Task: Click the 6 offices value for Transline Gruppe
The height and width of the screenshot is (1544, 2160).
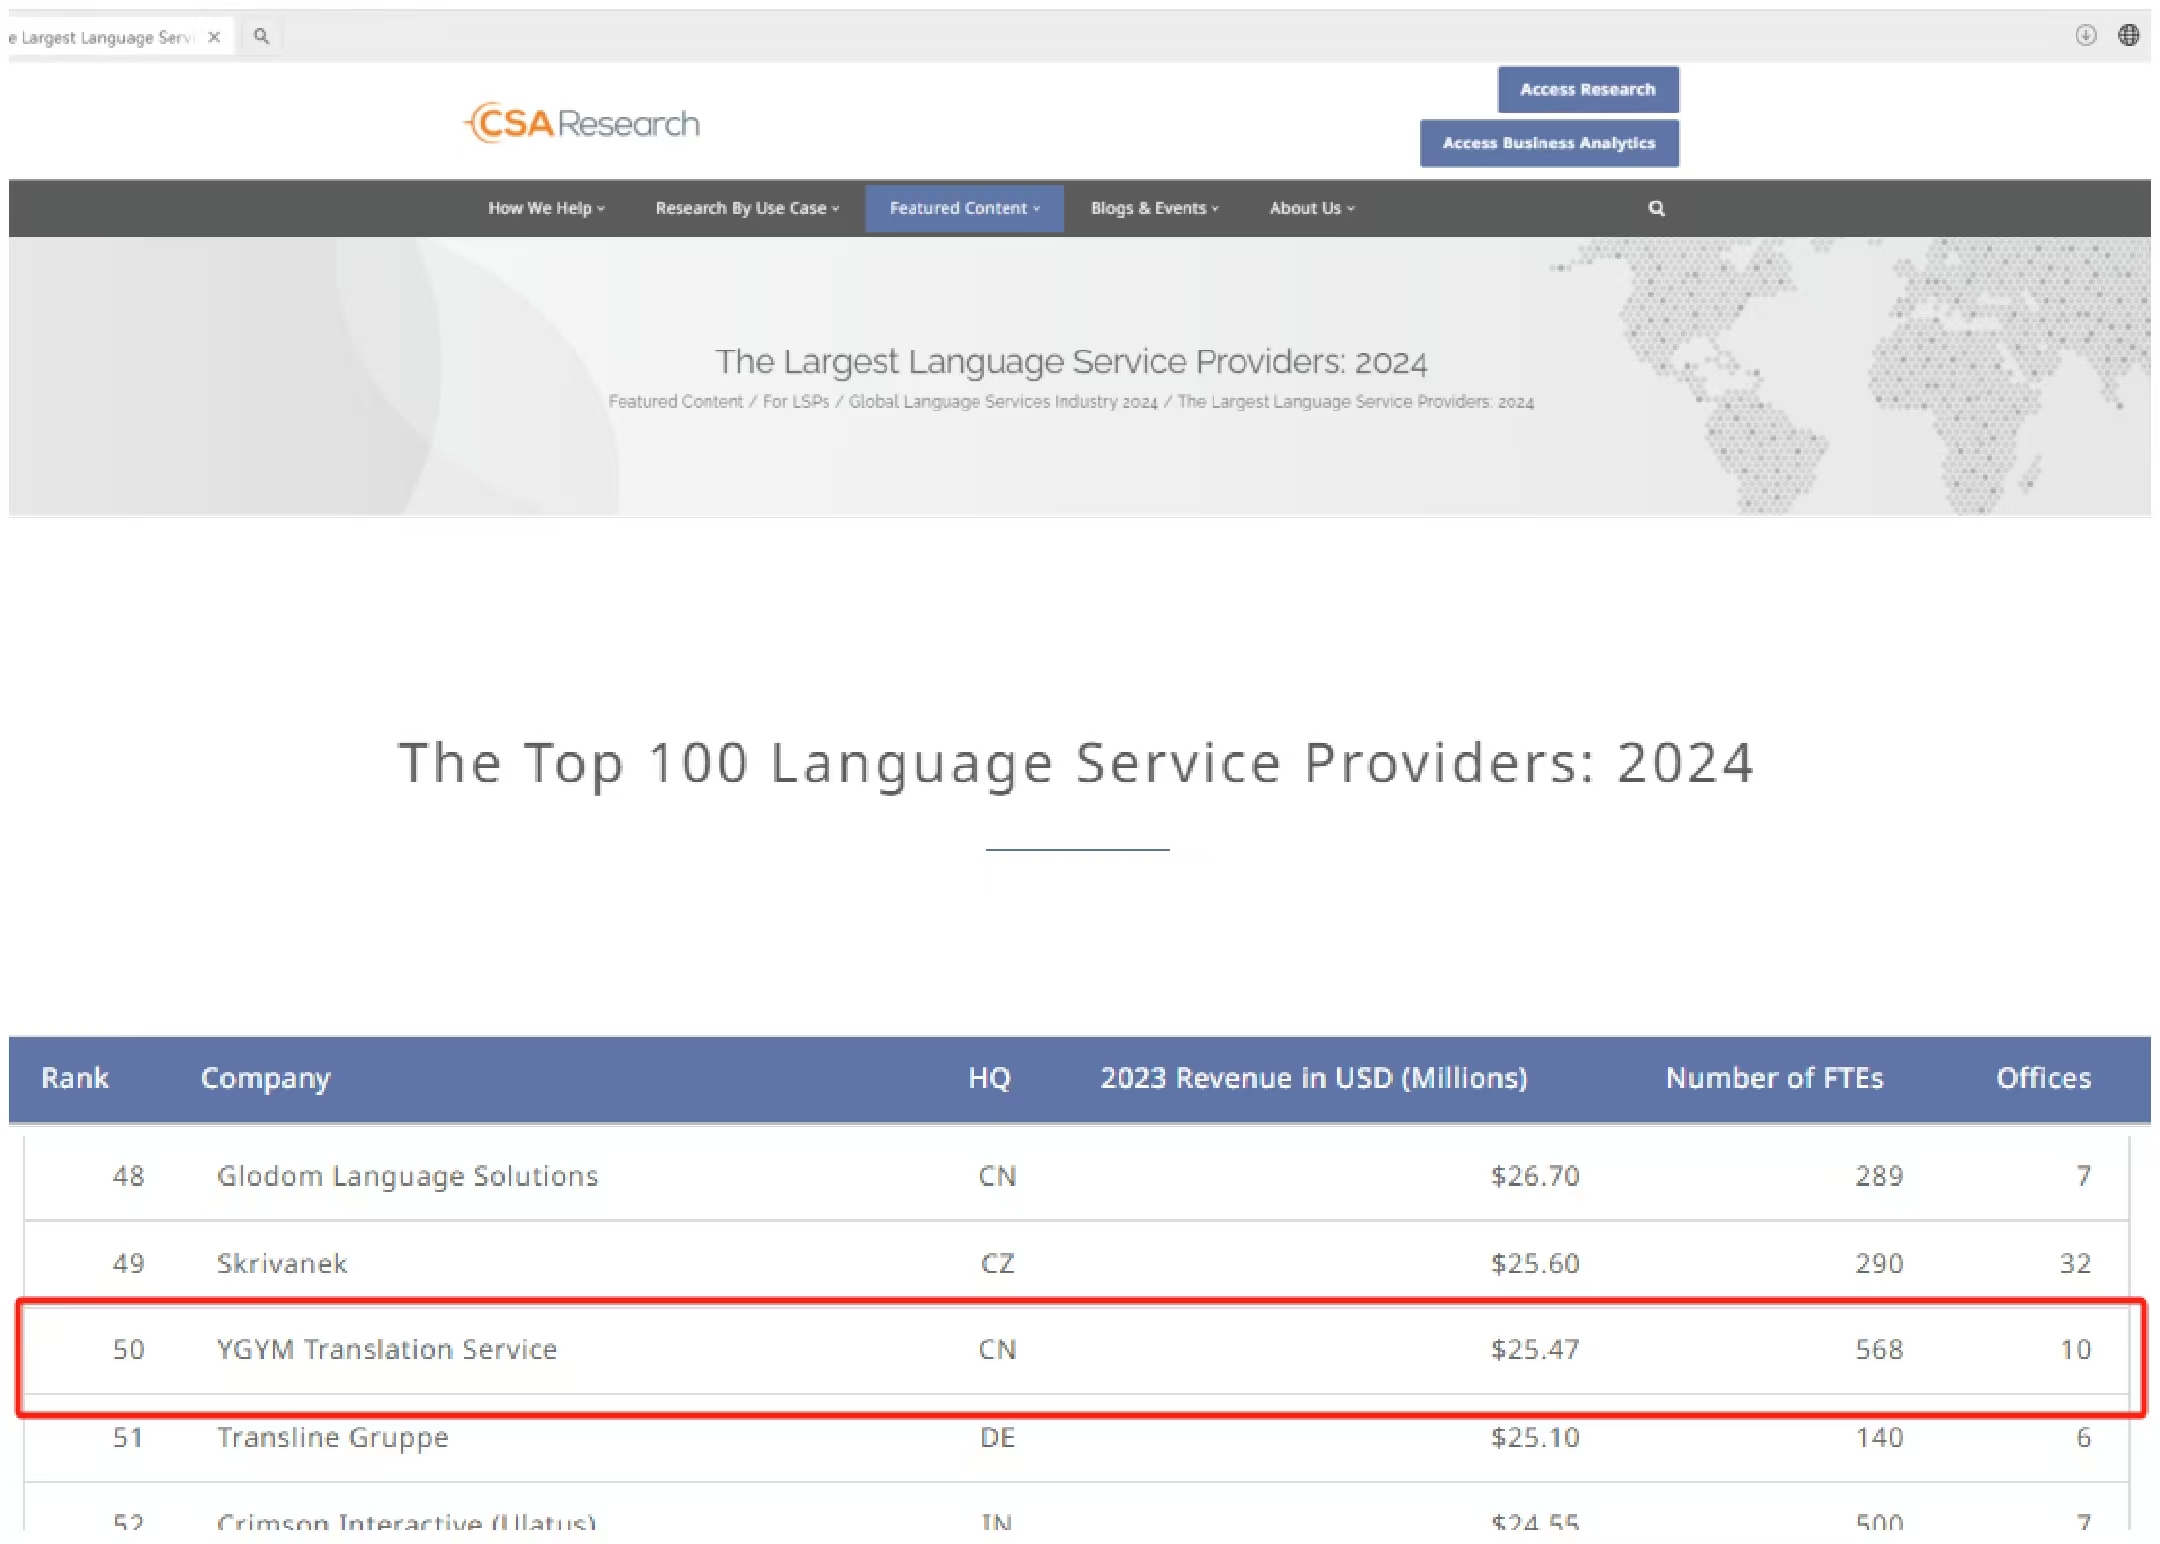Action: (x=2083, y=1437)
